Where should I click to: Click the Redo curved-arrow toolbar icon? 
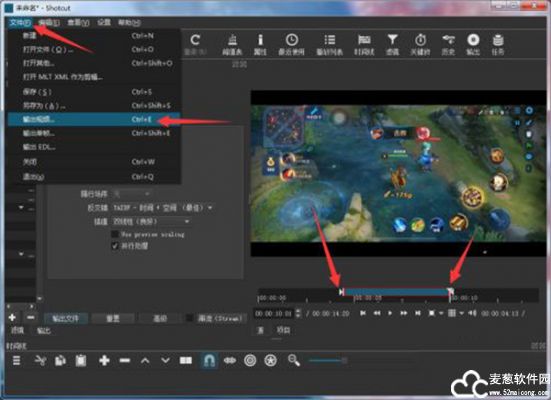pyautogui.click(x=195, y=40)
